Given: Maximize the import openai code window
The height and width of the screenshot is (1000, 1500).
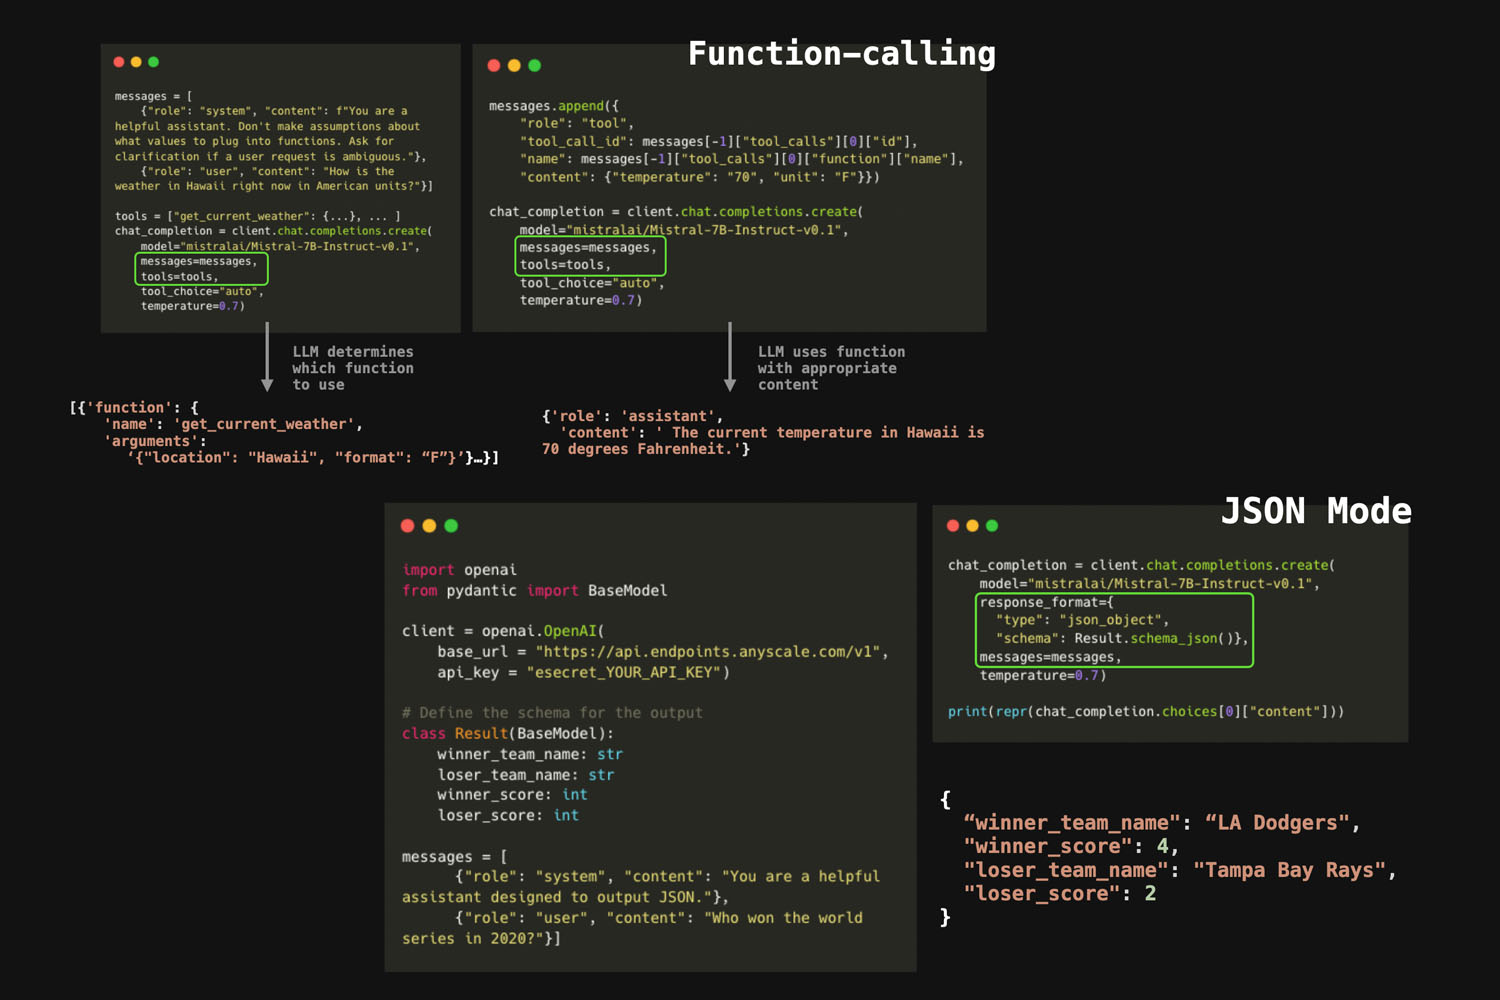Looking at the screenshot, I should tap(451, 526).
